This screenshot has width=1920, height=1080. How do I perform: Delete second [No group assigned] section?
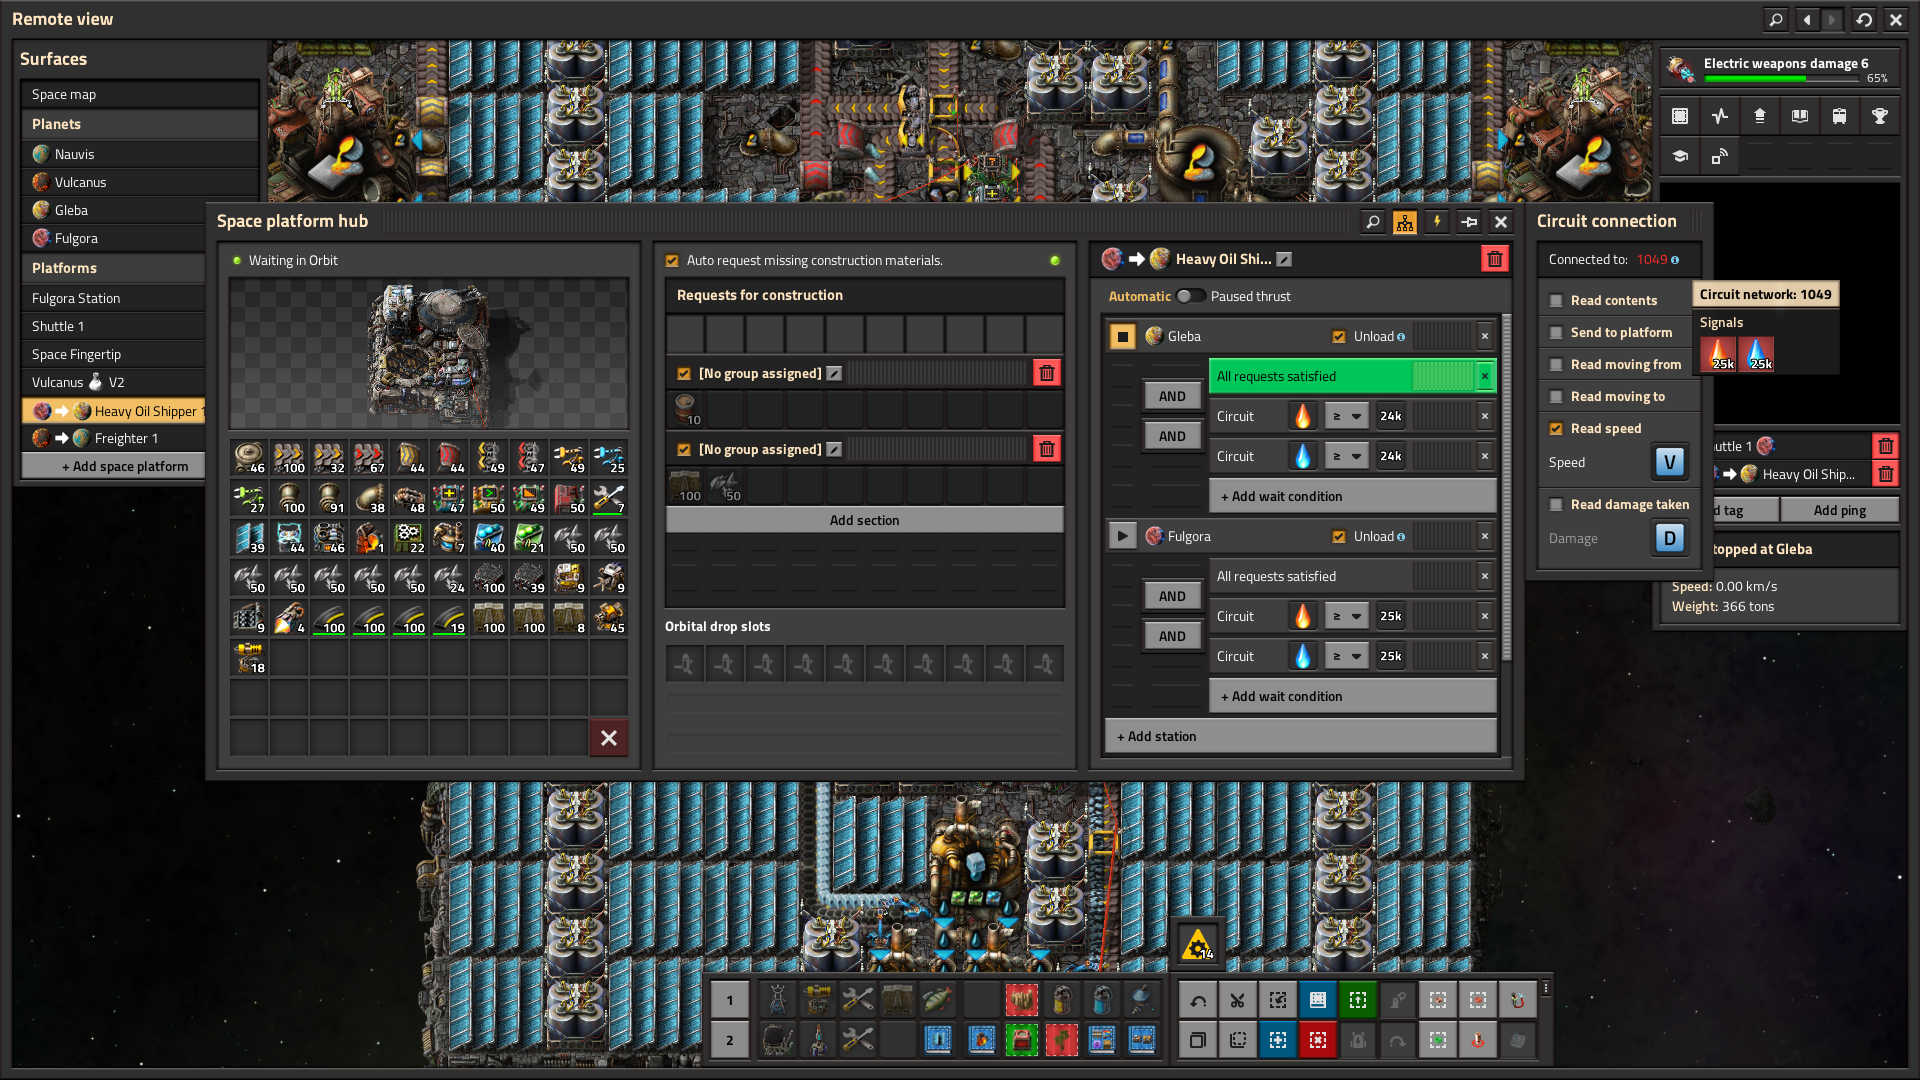(x=1047, y=449)
